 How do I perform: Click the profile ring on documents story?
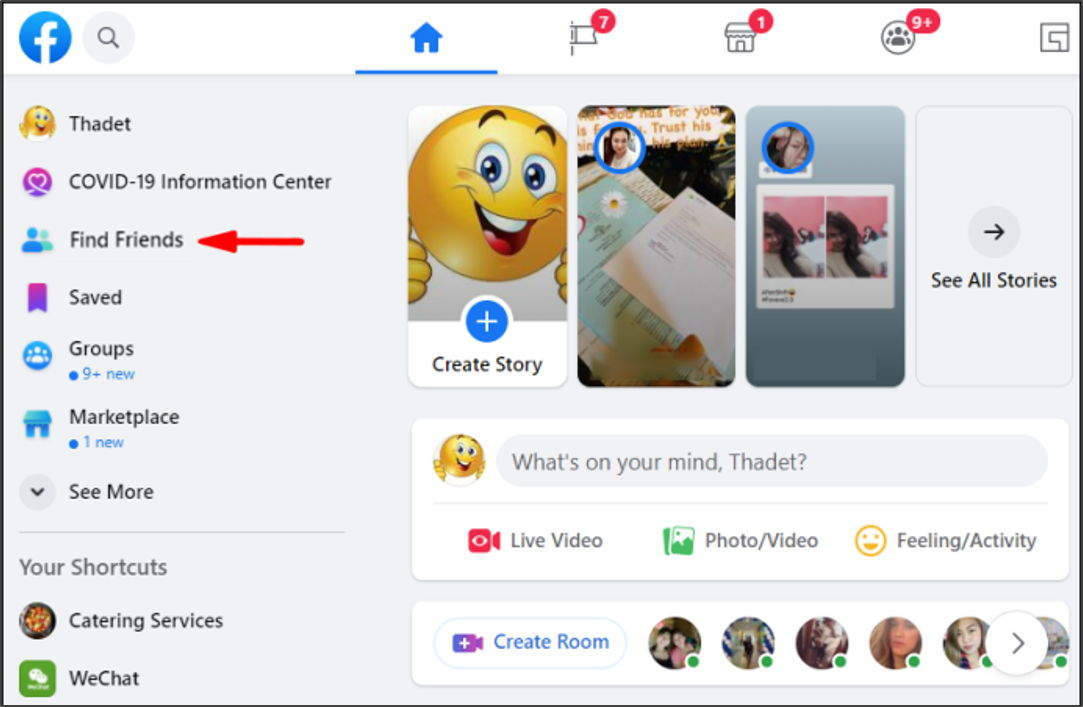(619, 147)
